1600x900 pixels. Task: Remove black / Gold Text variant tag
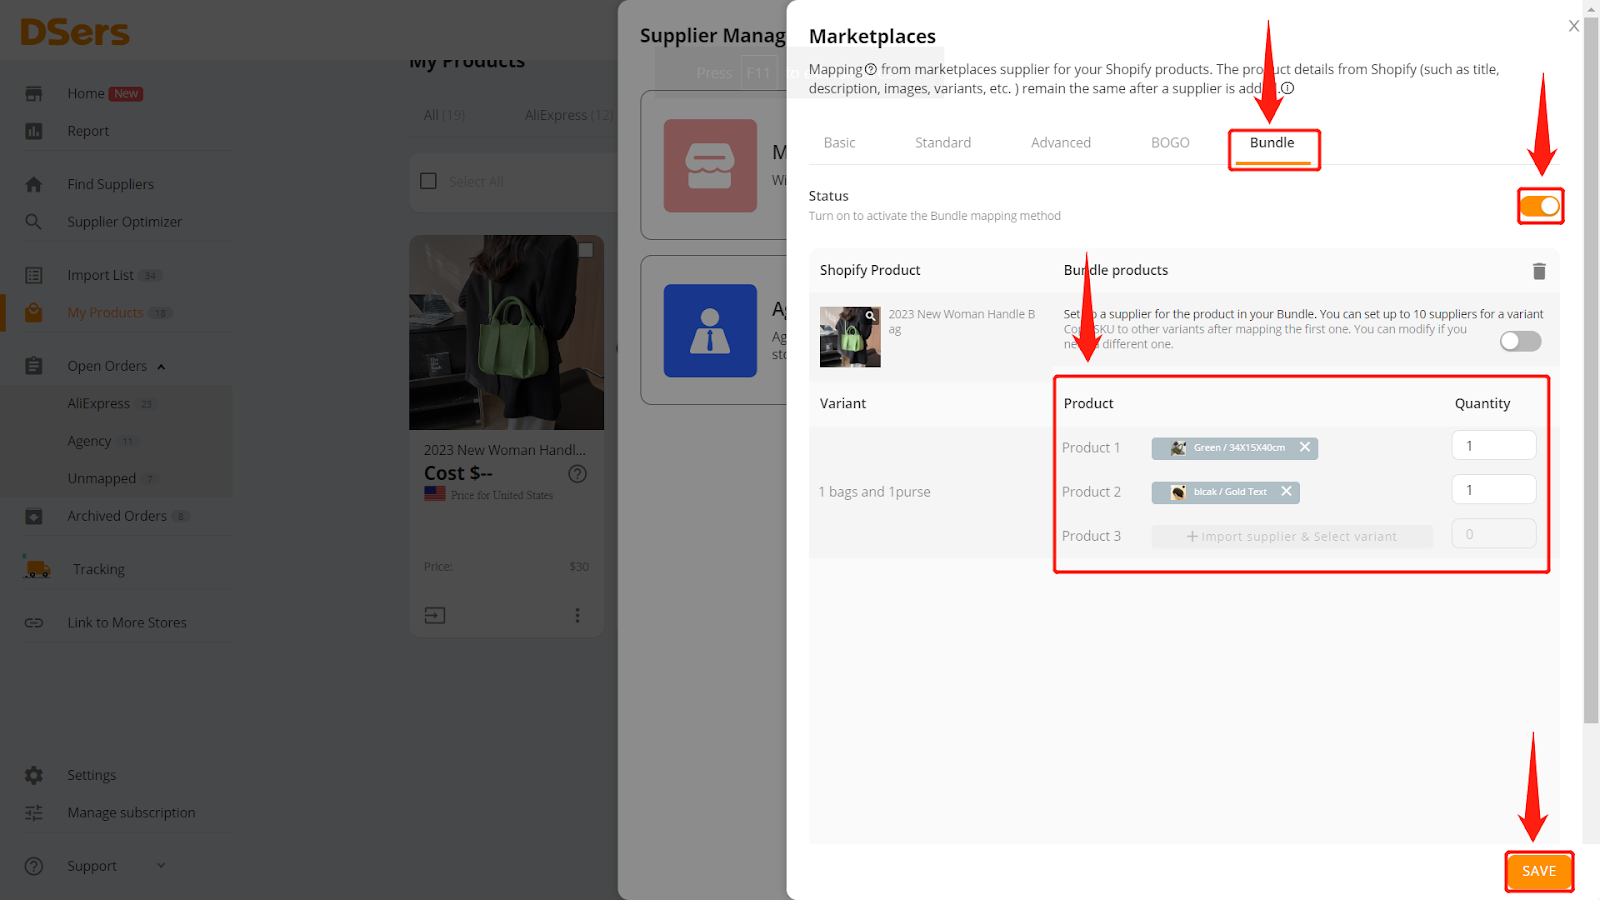[x=1287, y=491]
